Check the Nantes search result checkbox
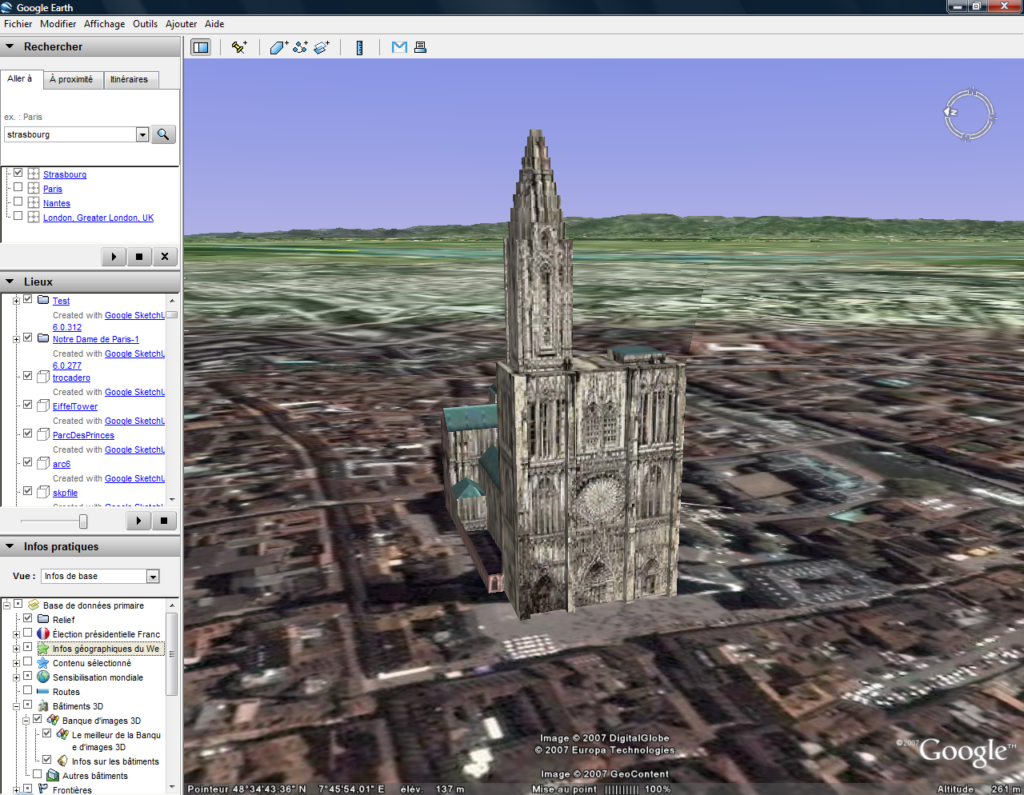 18,202
